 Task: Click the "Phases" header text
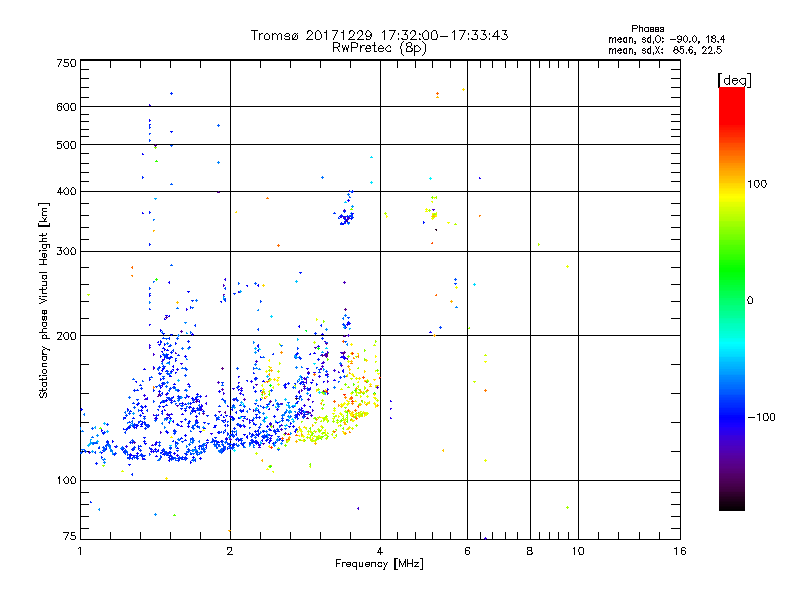coord(647,29)
